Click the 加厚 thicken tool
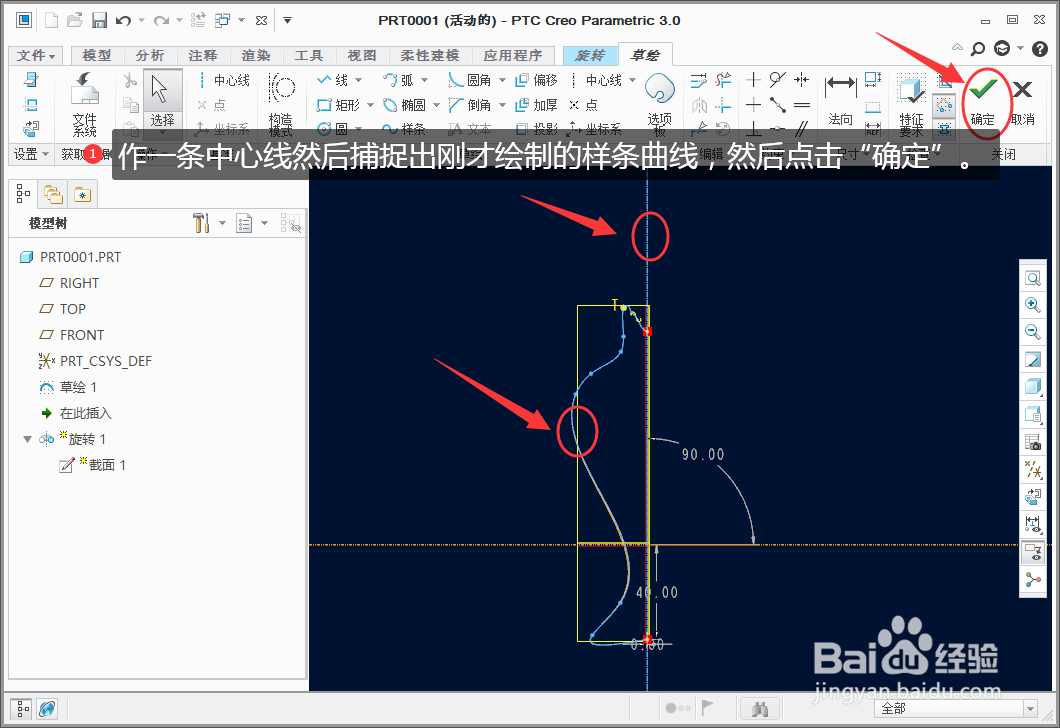 [x=536, y=105]
